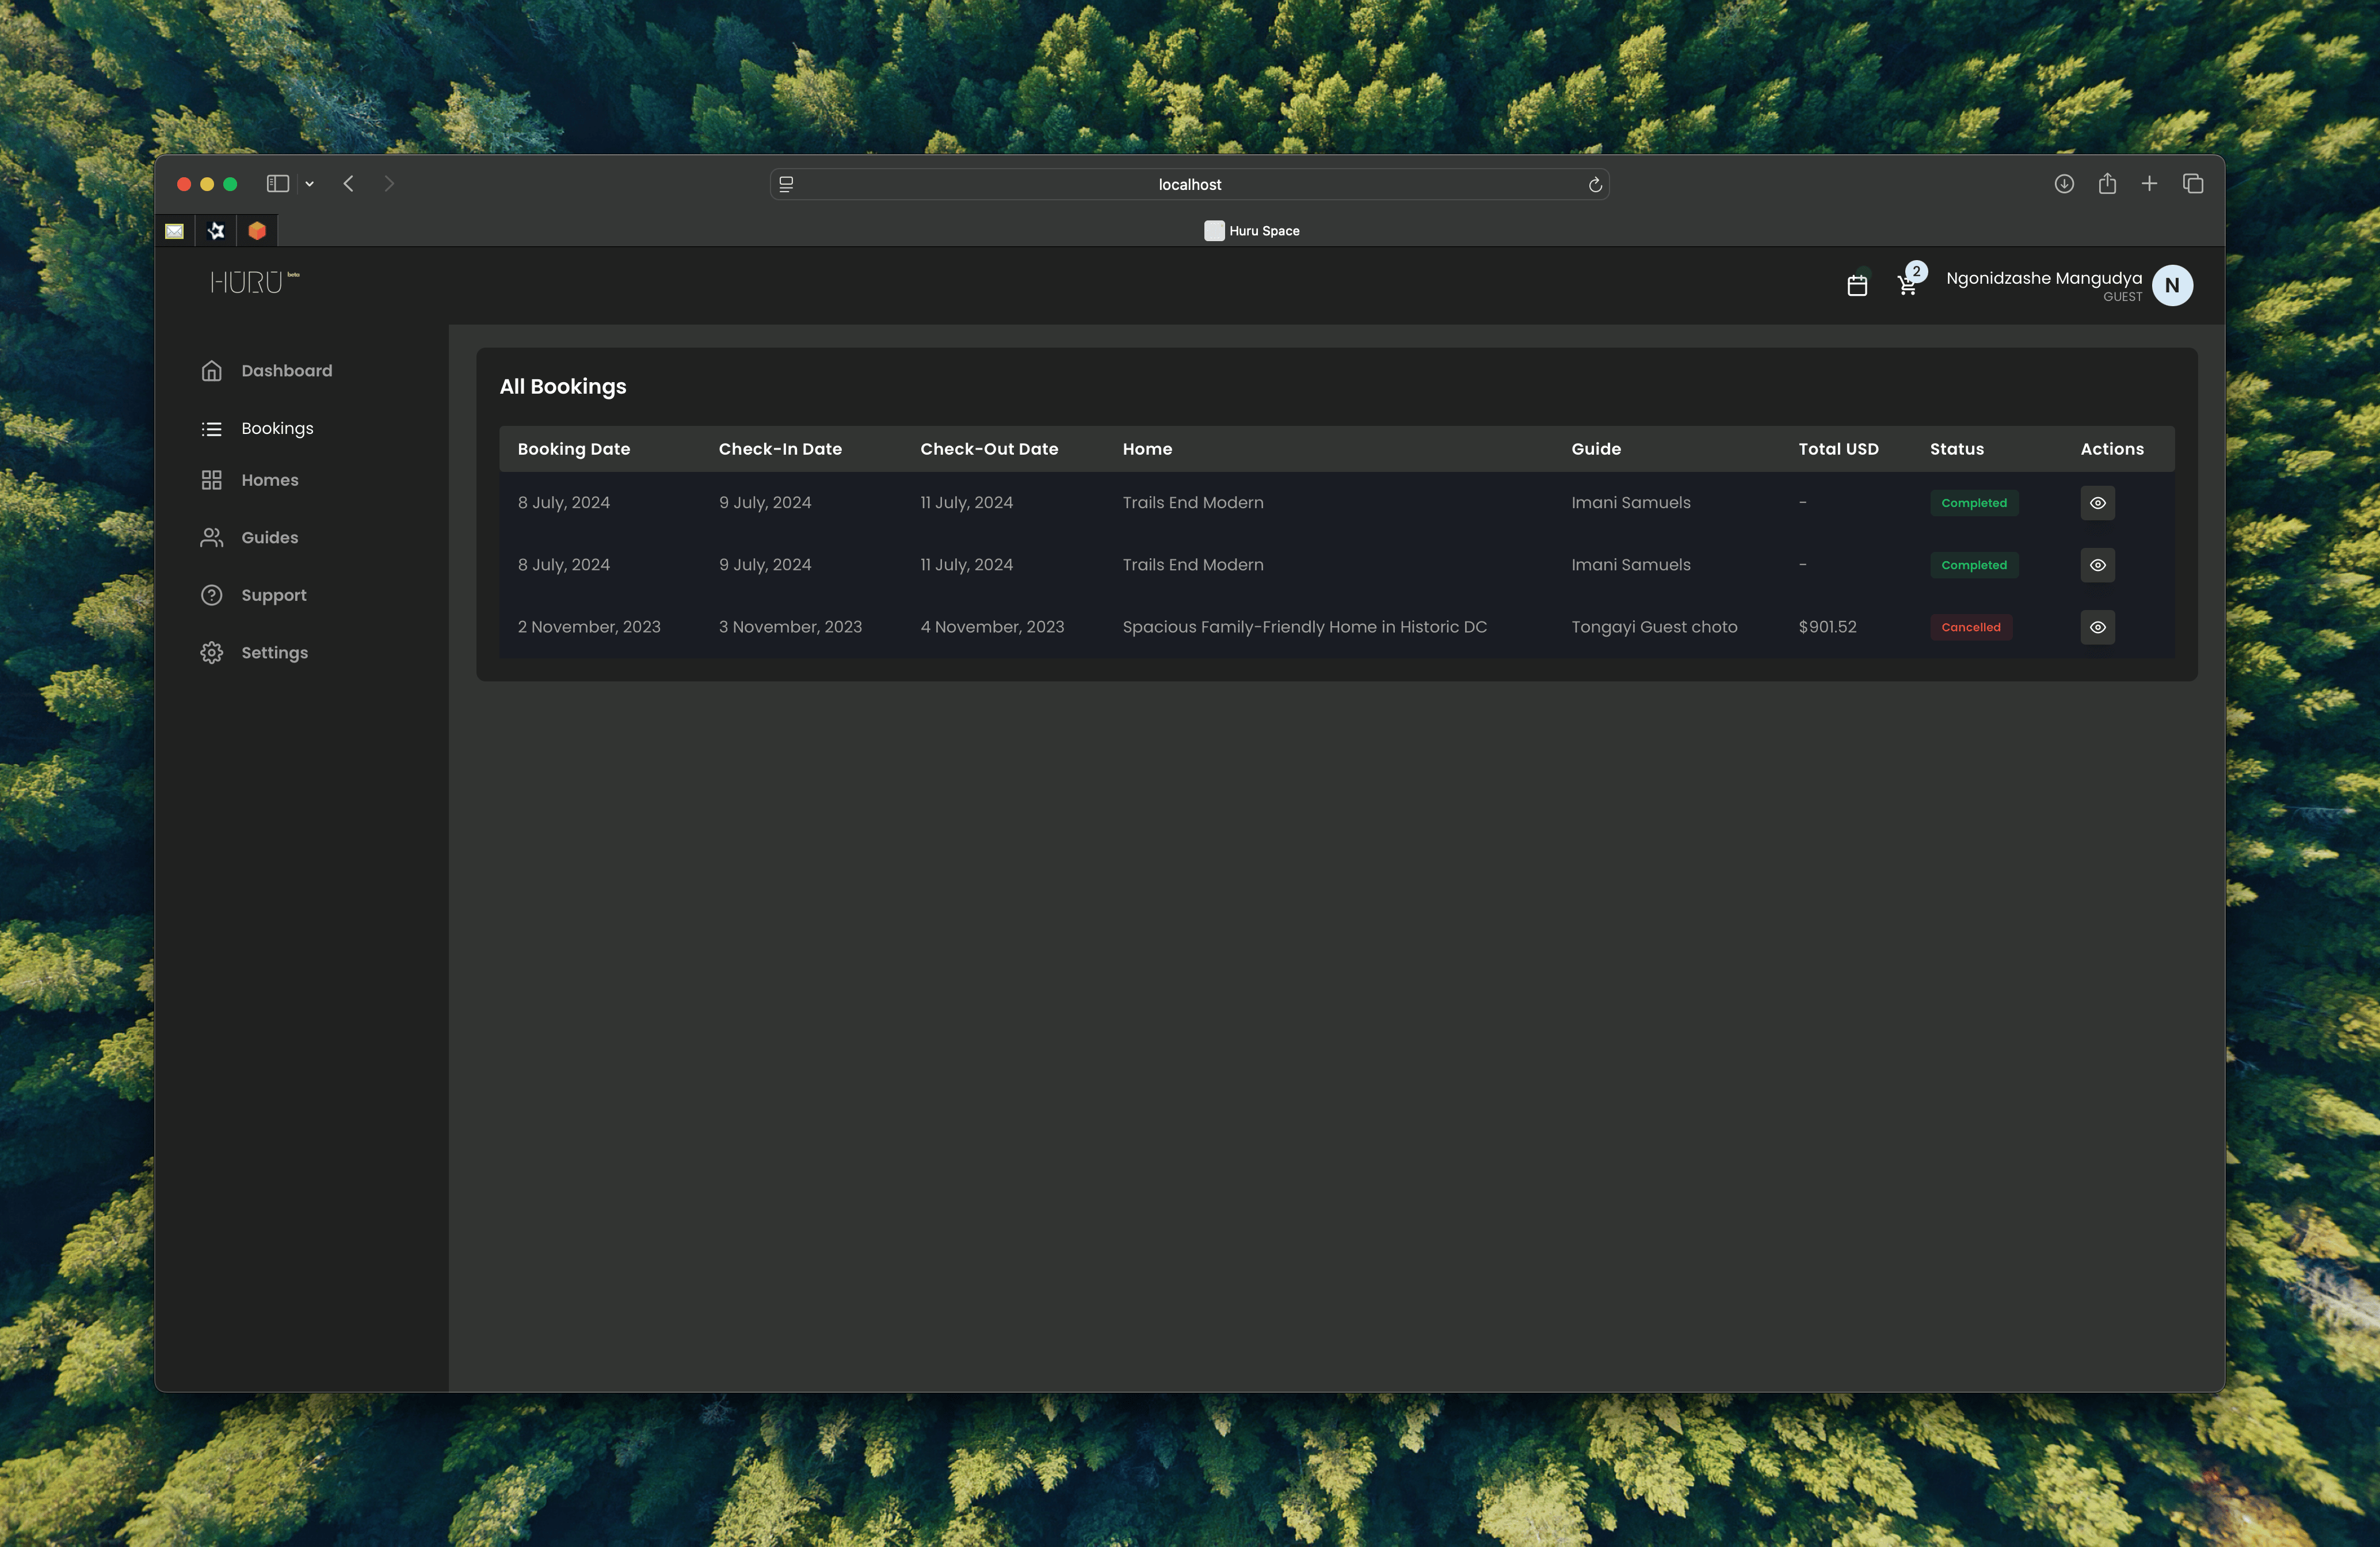This screenshot has height=1547, width=2380.
Task: Click the address bar showing localhost
Action: coord(1189,184)
